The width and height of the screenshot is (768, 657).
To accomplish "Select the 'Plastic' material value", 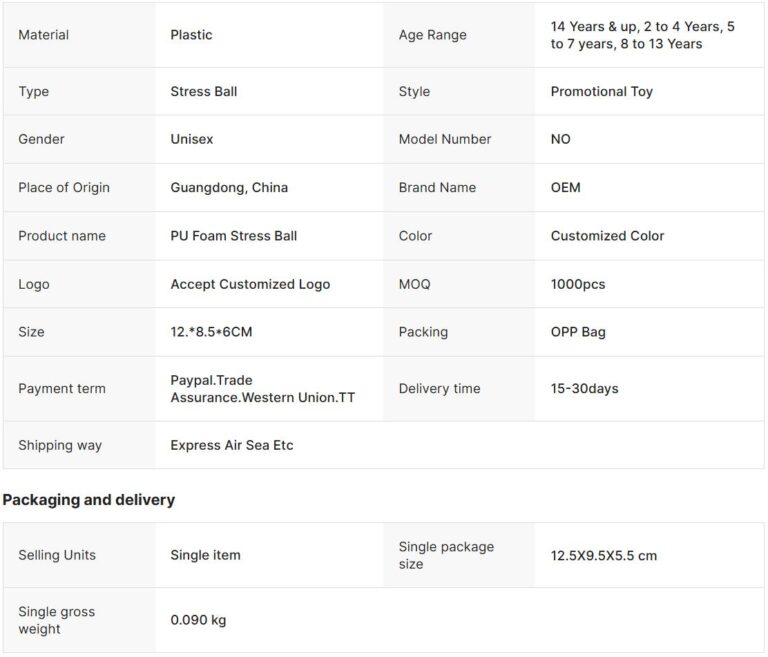I will pyautogui.click(x=191, y=35).
